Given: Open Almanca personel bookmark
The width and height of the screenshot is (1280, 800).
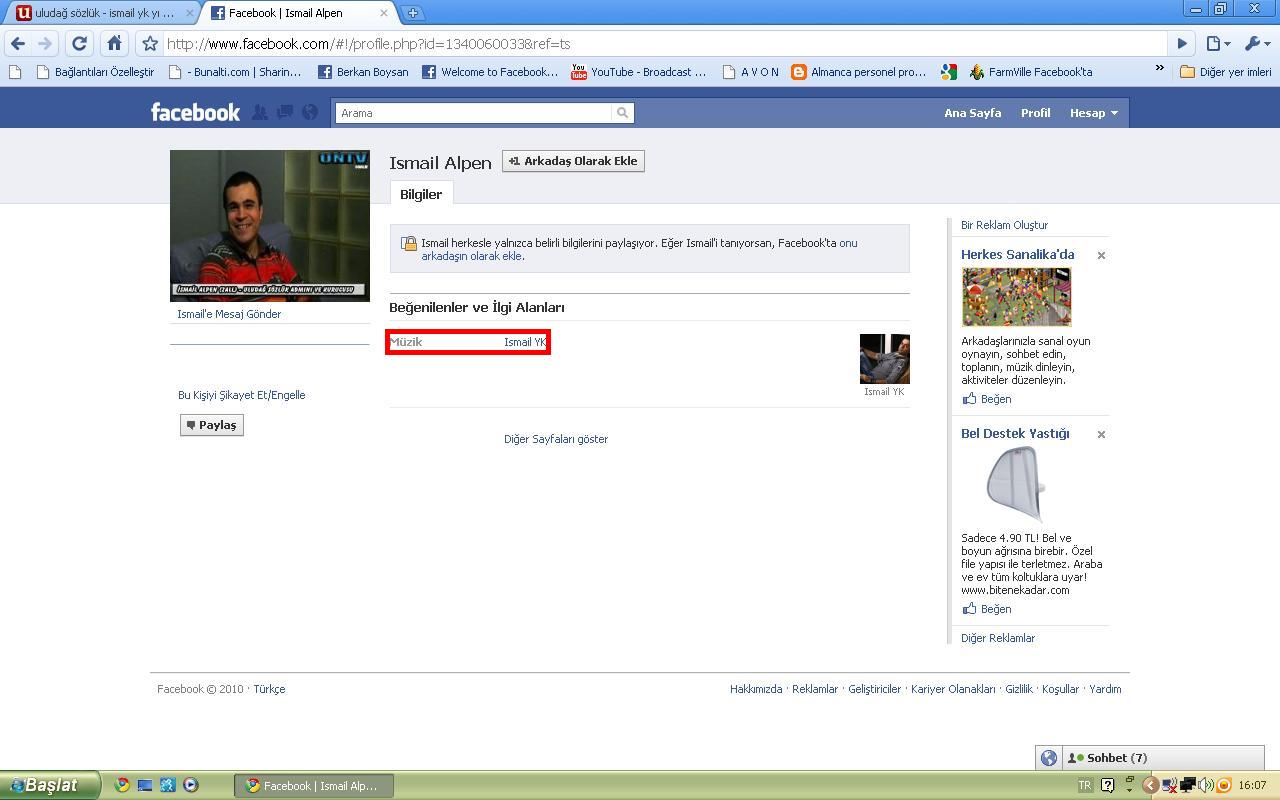Looking at the screenshot, I should click(x=859, y=72).
